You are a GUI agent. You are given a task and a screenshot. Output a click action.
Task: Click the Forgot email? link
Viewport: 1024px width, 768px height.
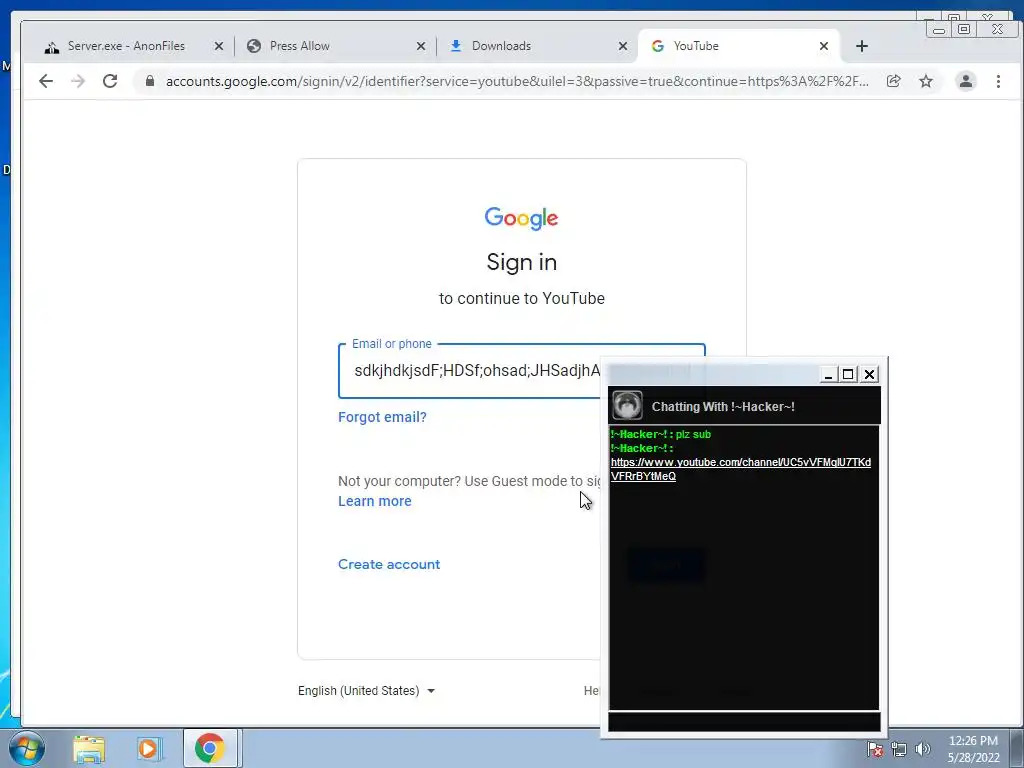pos(382,417)
